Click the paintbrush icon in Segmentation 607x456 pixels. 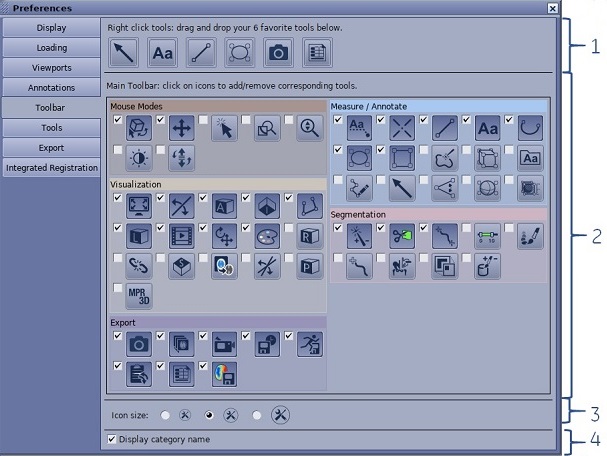tap(530, 236)
